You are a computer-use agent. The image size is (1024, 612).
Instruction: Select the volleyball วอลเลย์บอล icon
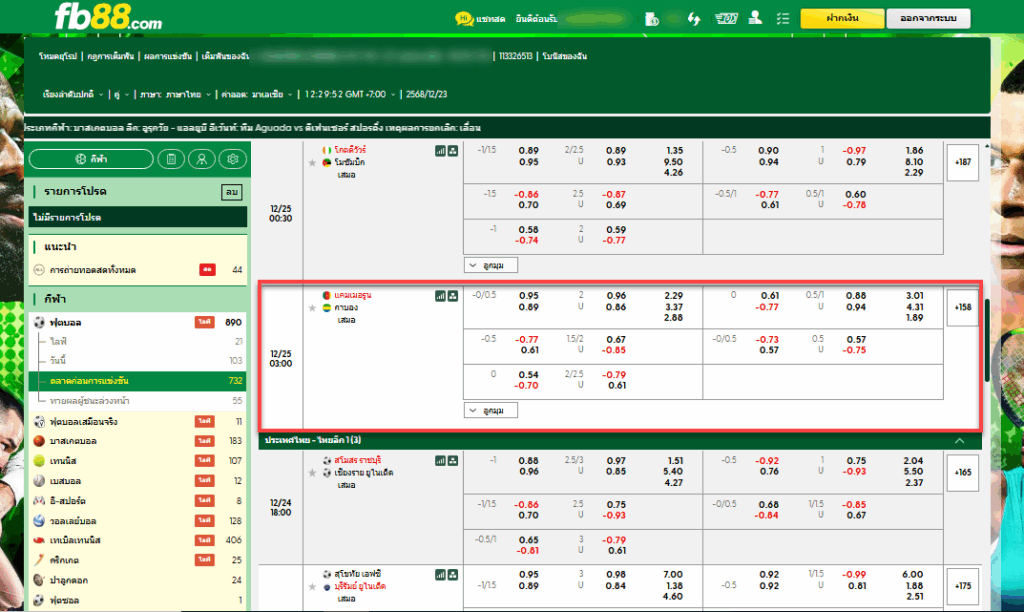(39, 521)
